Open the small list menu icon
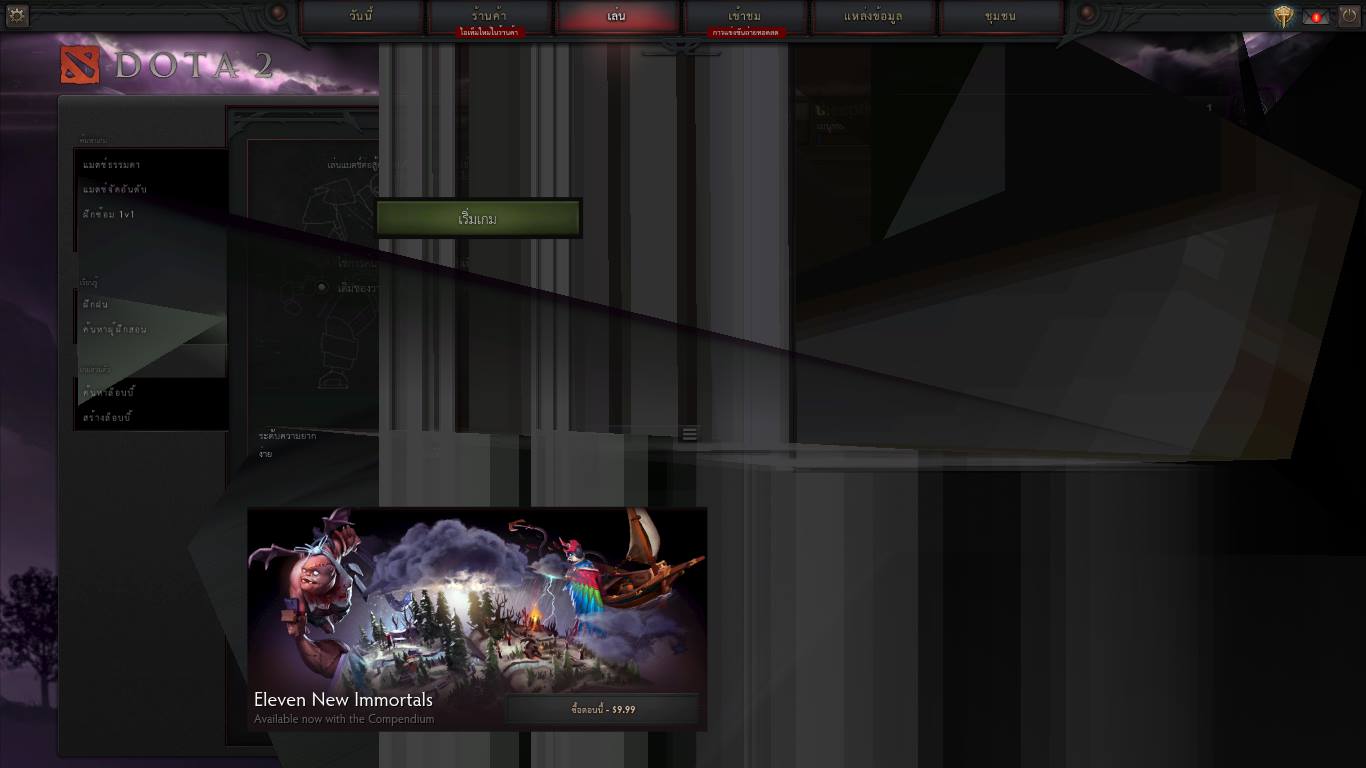1366x768 pixels. 689,434
